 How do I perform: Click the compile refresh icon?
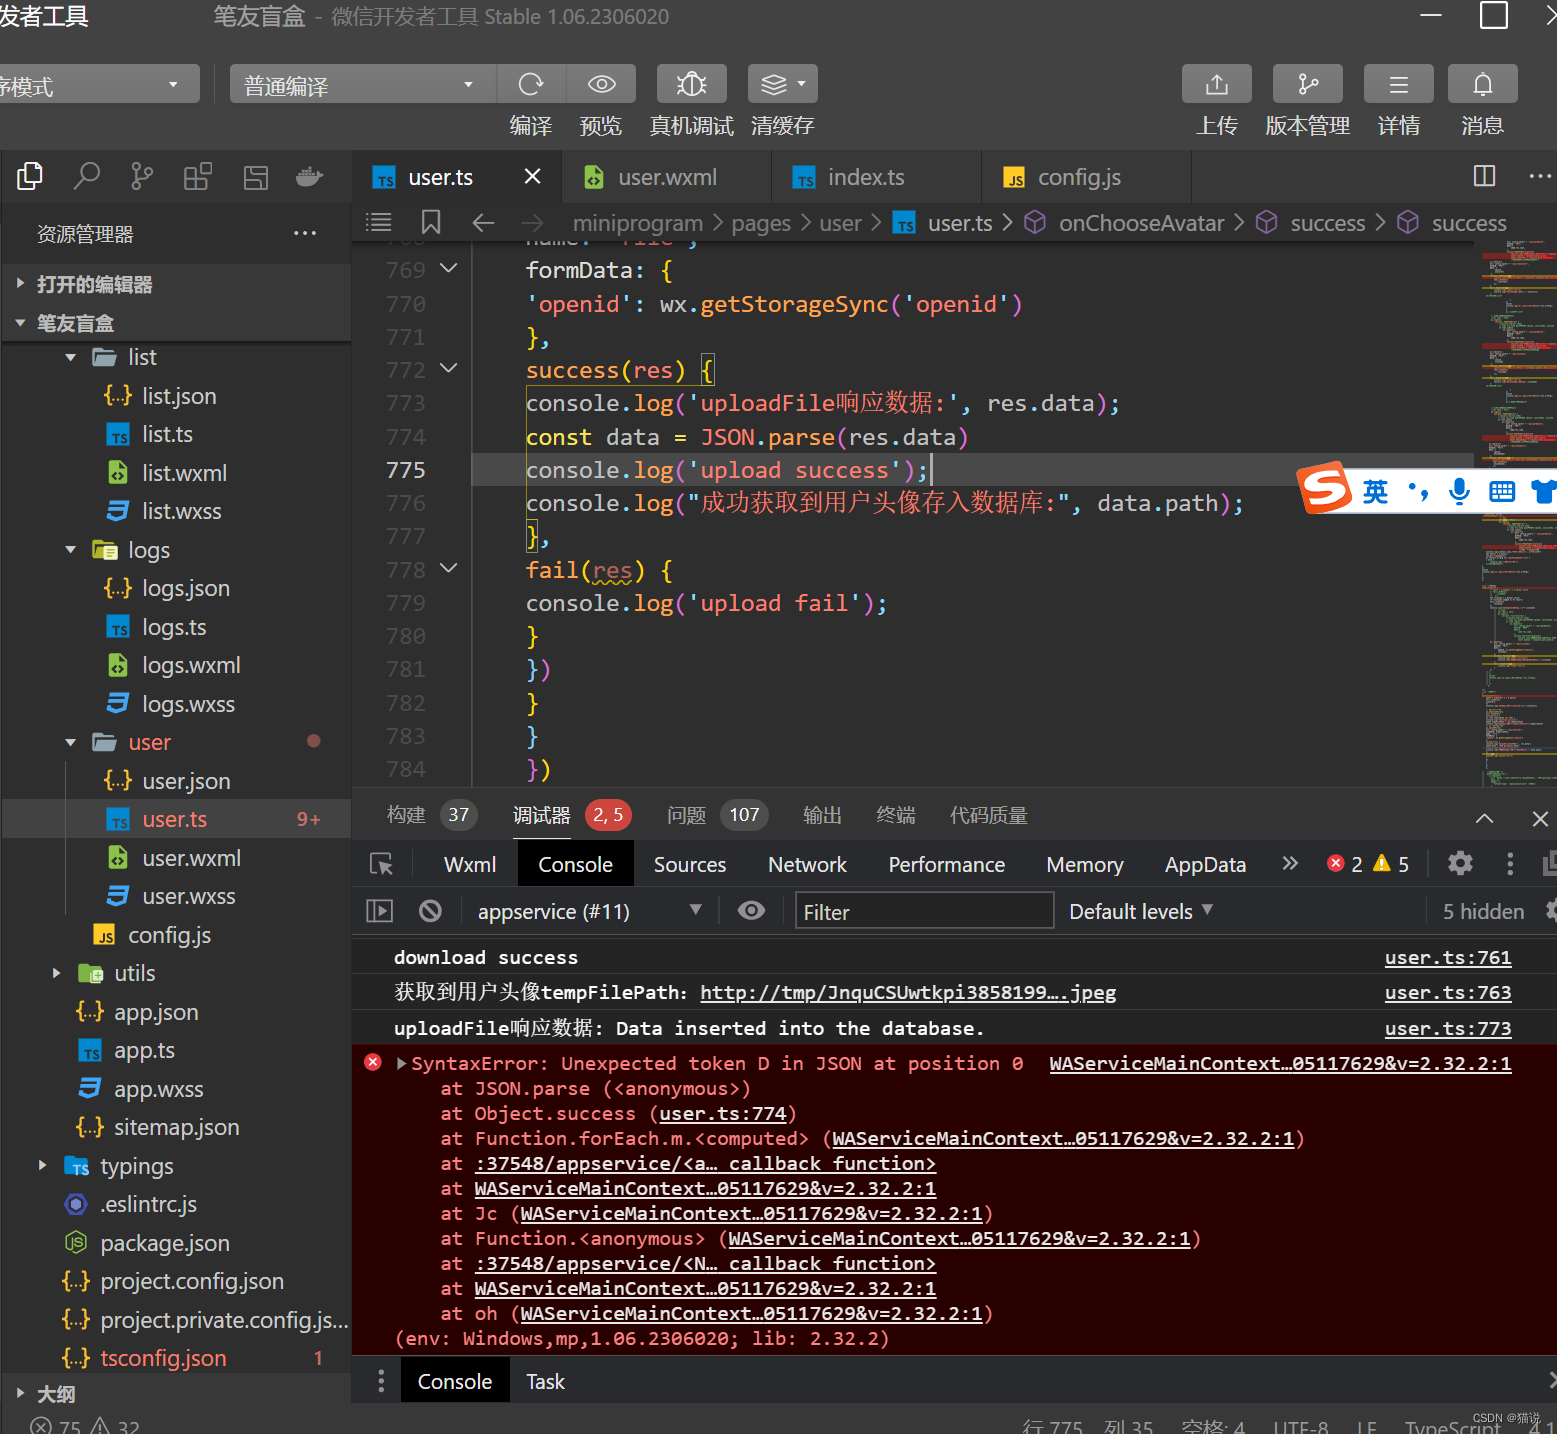point(531,85)
